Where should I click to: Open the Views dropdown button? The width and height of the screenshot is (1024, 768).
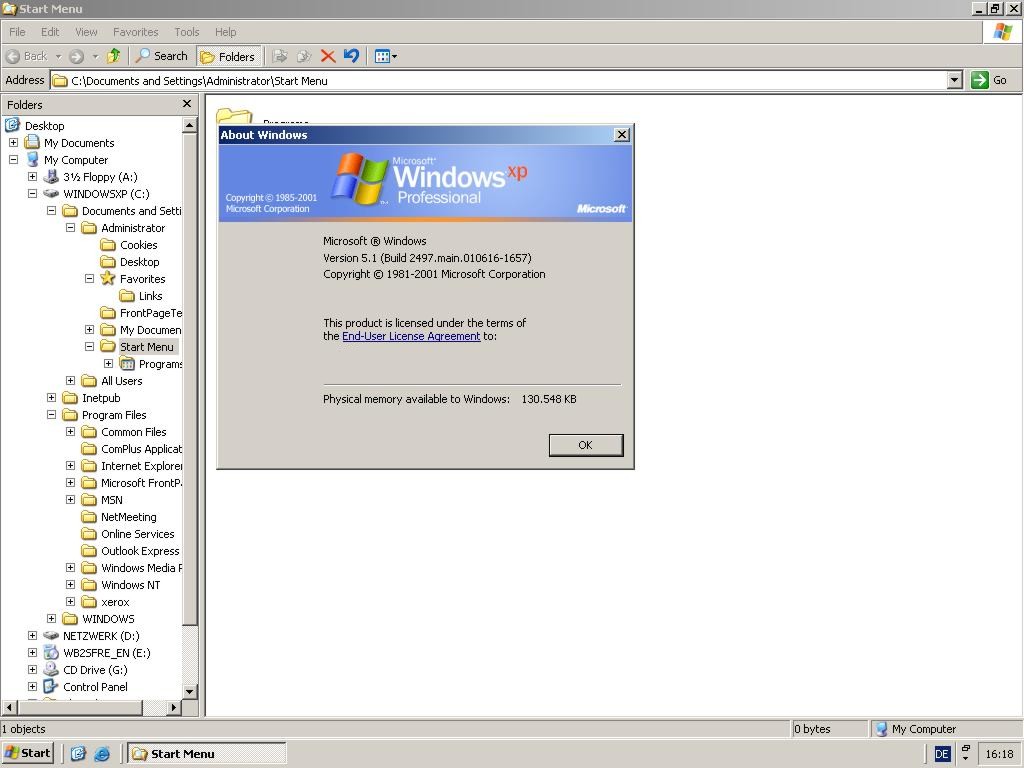[x=385, y=56]
